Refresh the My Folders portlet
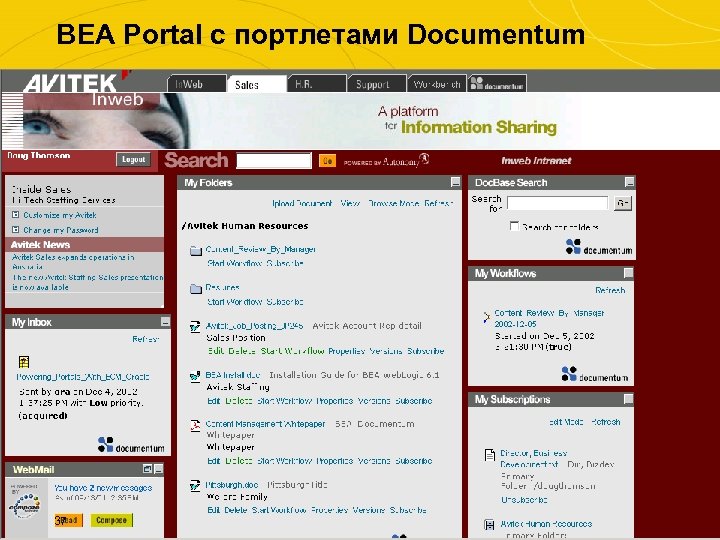The image size is (720, 540). click(x=439, y=203)
